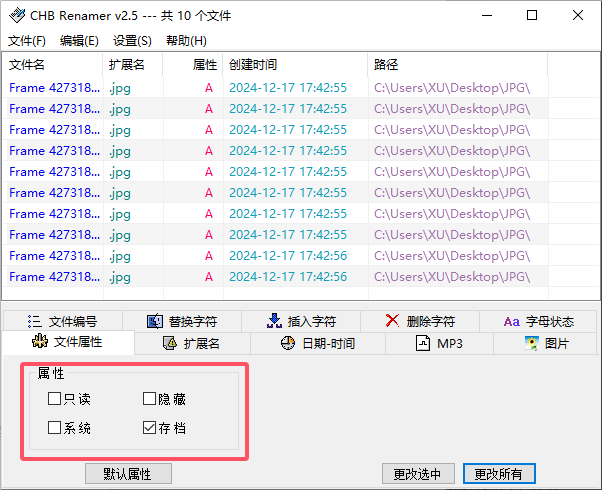Sort by the 路径 column header
The image size is (602, 490).
tap(458, 65)
